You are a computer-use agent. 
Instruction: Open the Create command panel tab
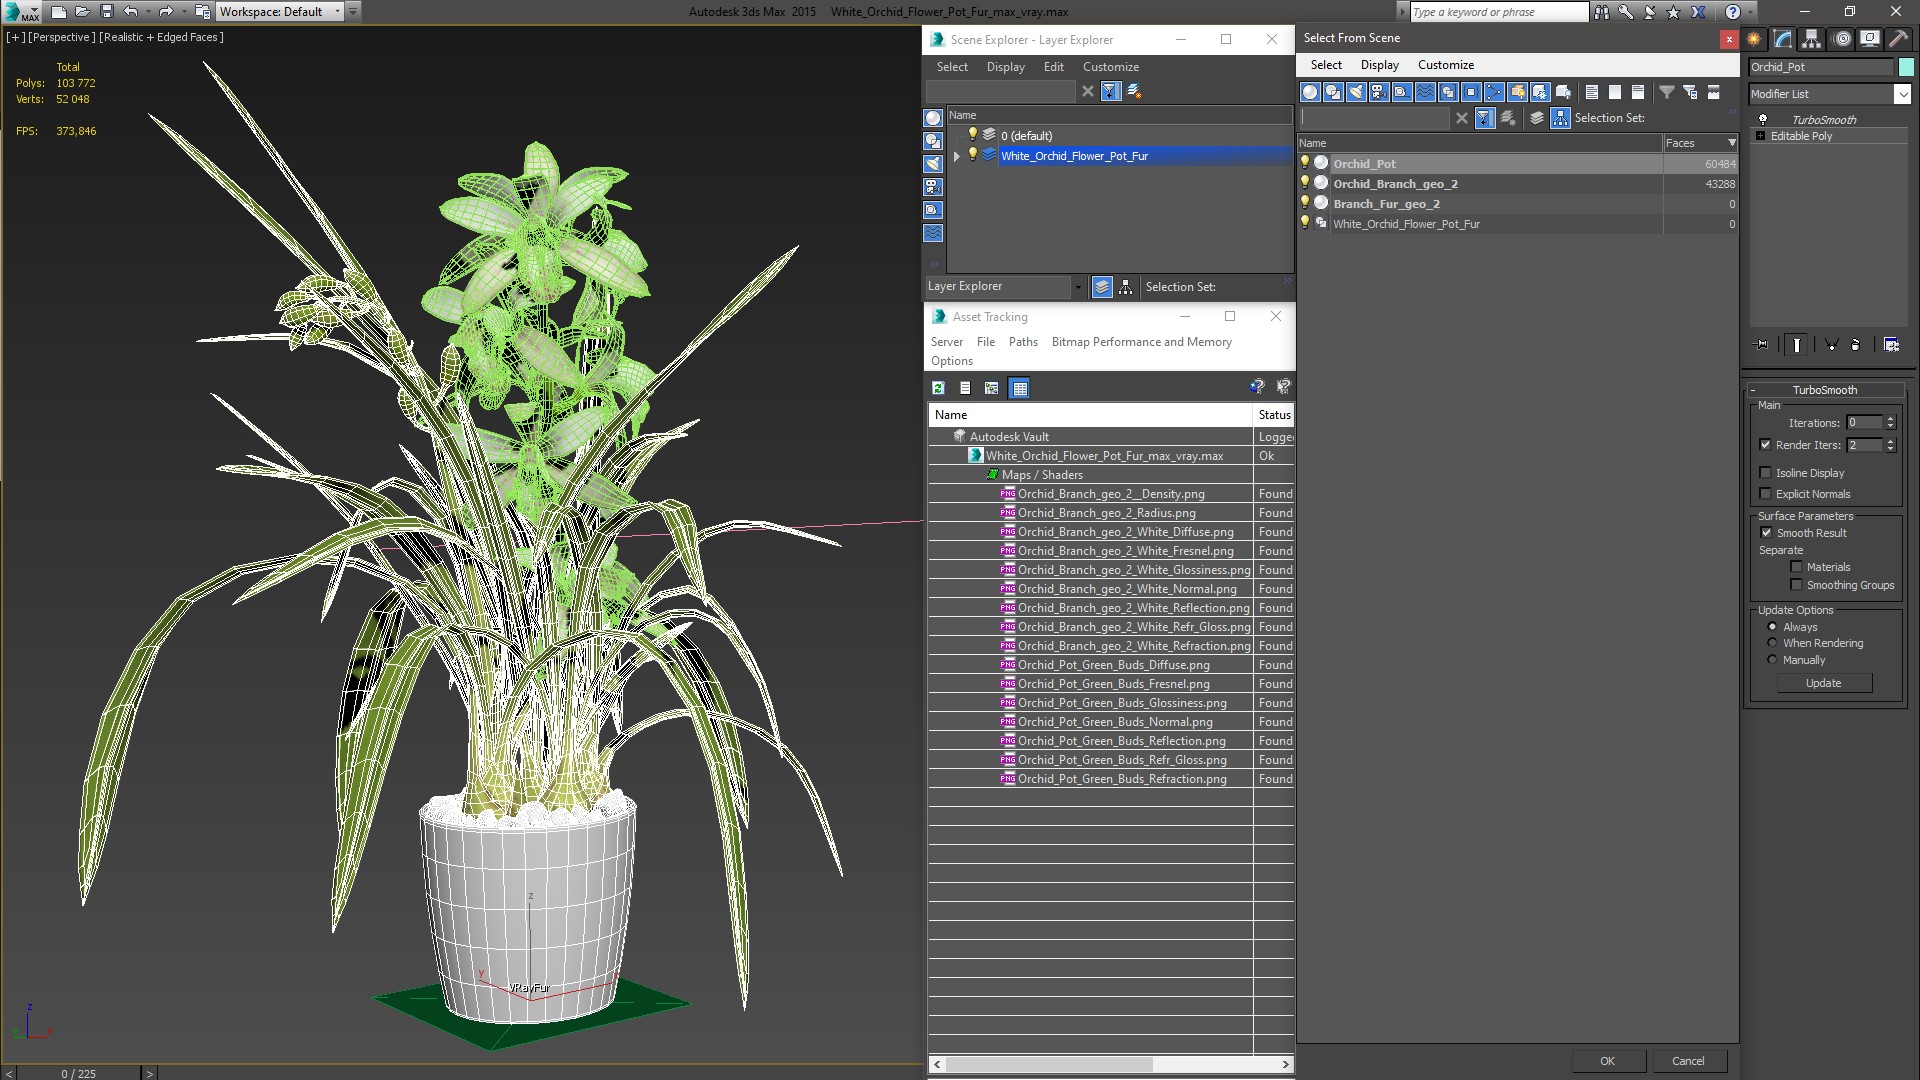tap(1754, 39)
